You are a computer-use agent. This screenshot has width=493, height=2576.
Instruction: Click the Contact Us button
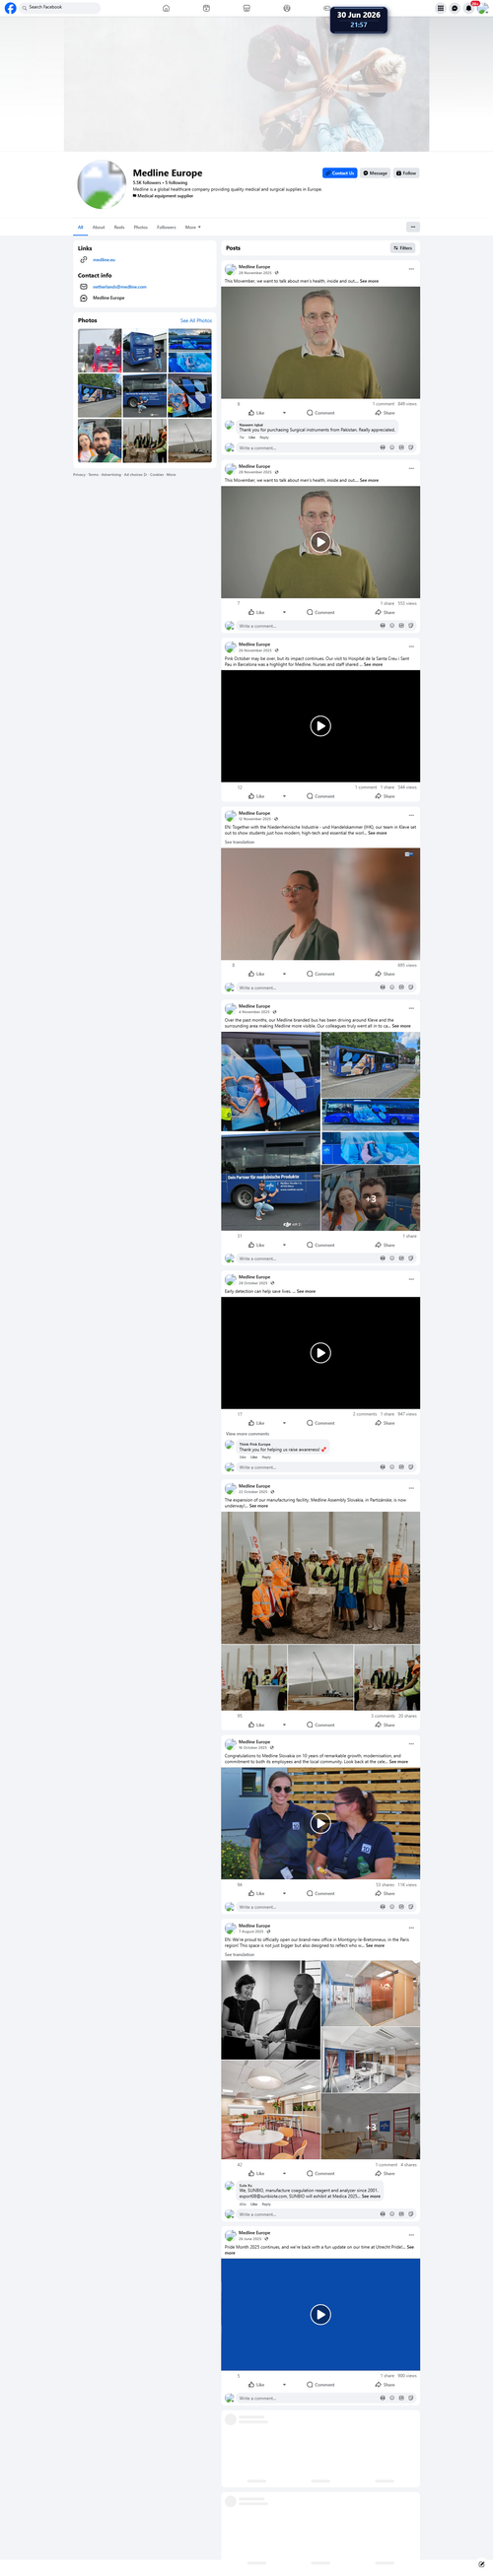340,173
